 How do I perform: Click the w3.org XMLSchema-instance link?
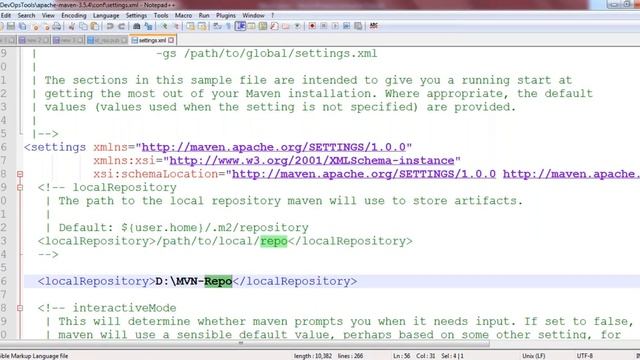click(x=312, y=160)
